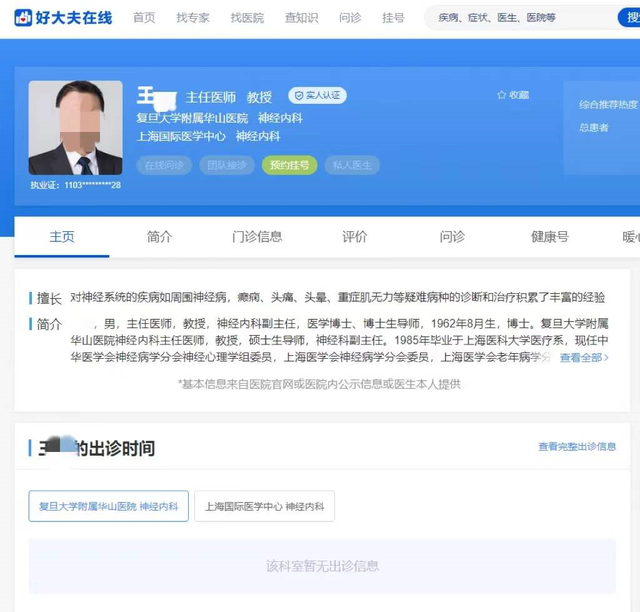The image size is (640, 612).
Task: Open the 挂号 navigation item
Action: (x=393, y=18)
